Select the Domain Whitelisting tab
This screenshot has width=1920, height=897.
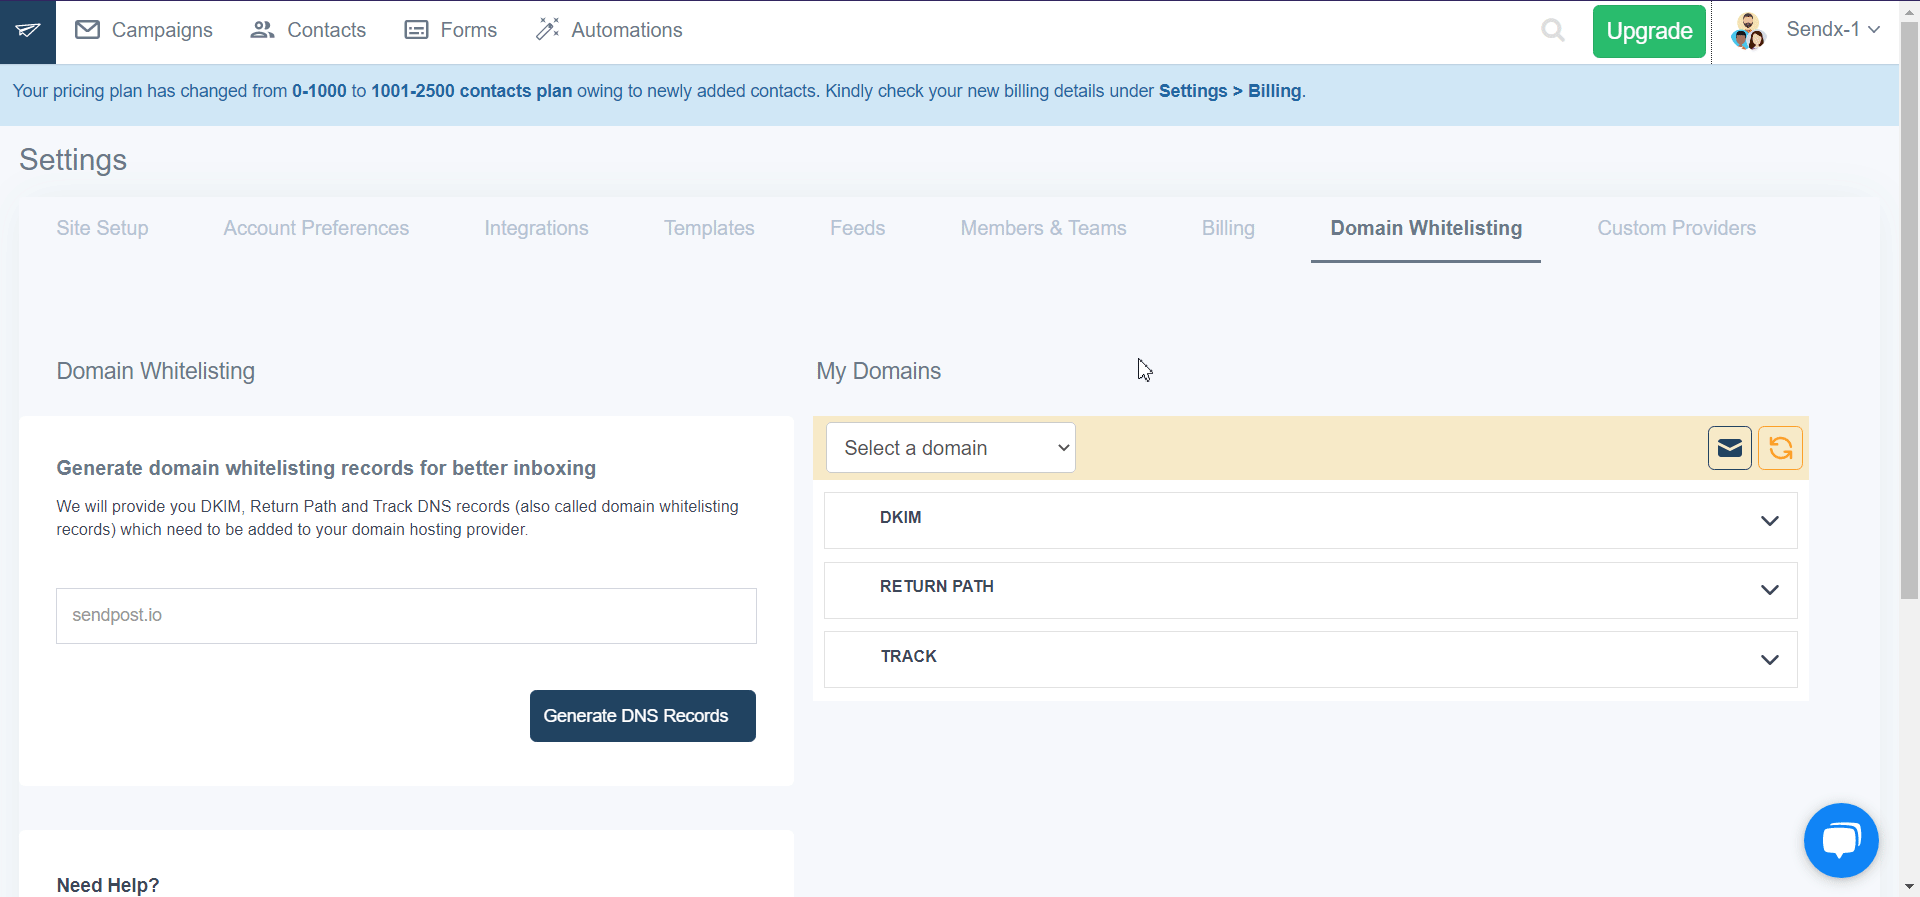pyautogui.click(x=1426, y=228)
